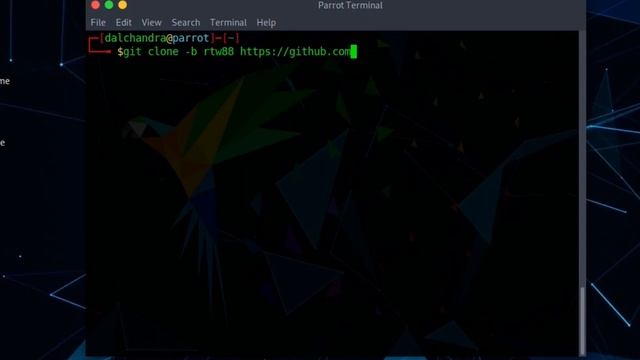
Task: Click the 'parrot' hostname in prompt
Action: coord(191,38)
